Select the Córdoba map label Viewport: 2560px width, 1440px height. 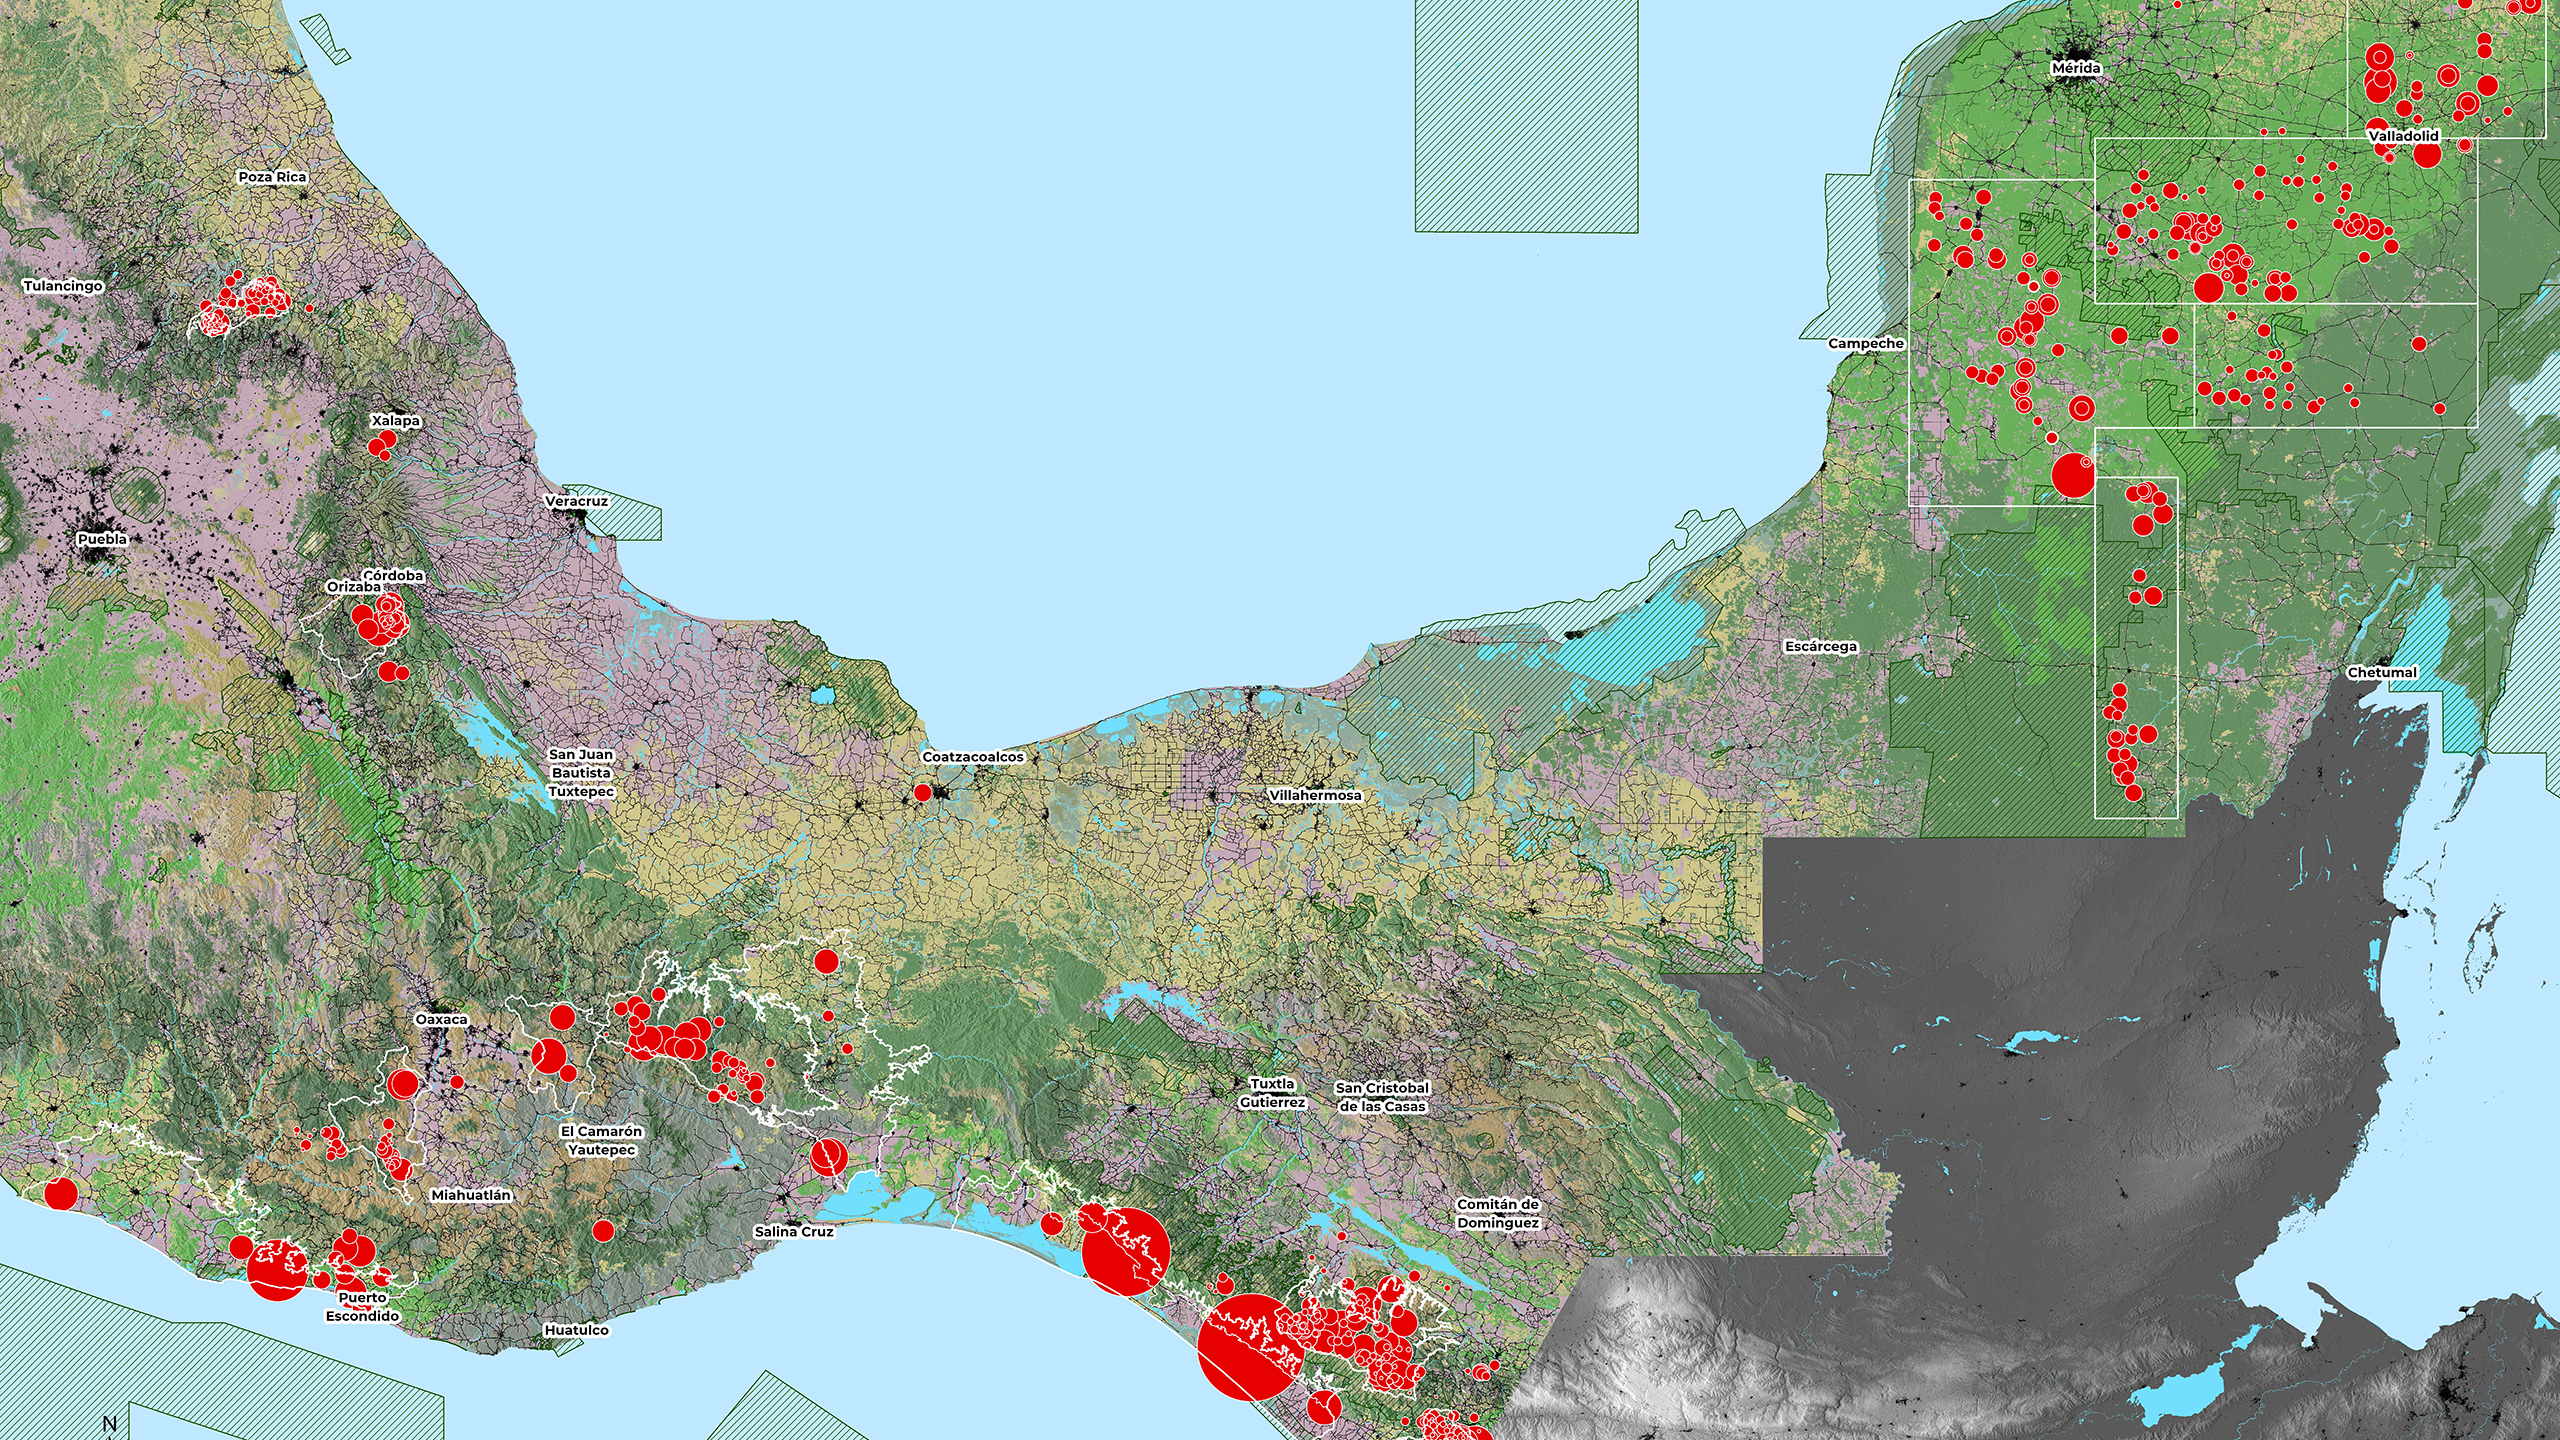click(x=393, y=576)
